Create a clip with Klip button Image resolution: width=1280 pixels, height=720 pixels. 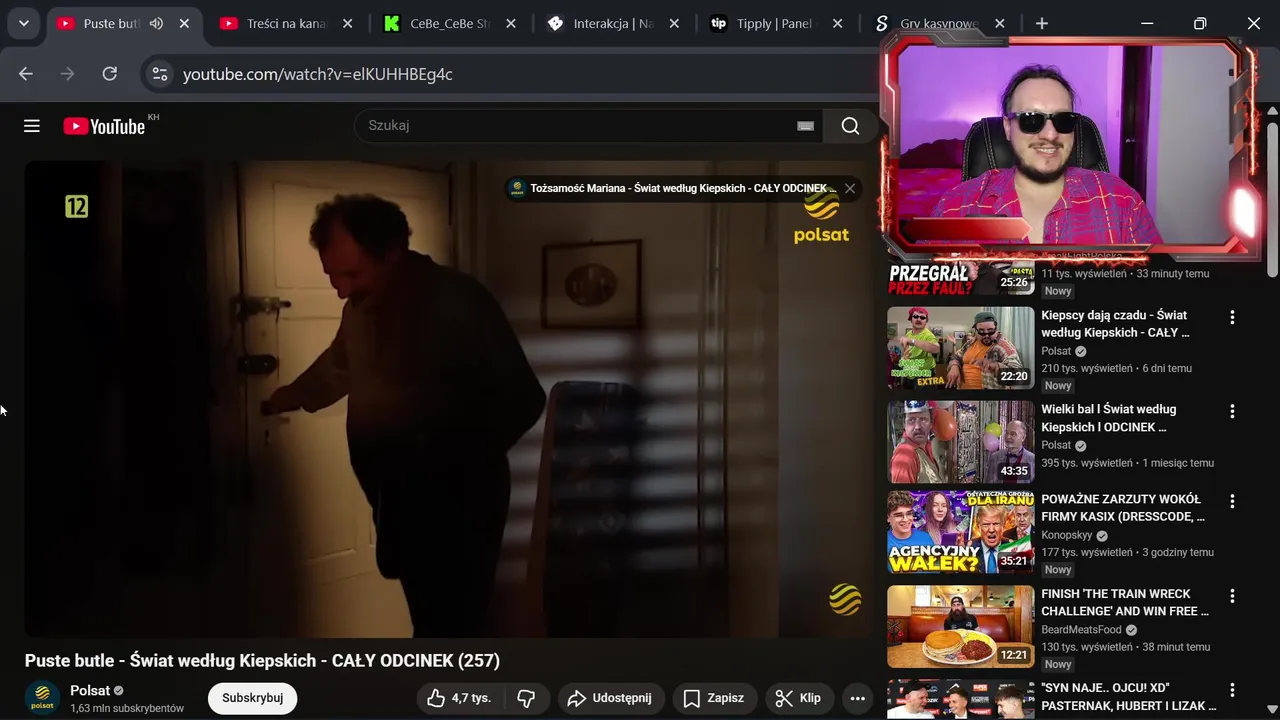click(799, 698)
